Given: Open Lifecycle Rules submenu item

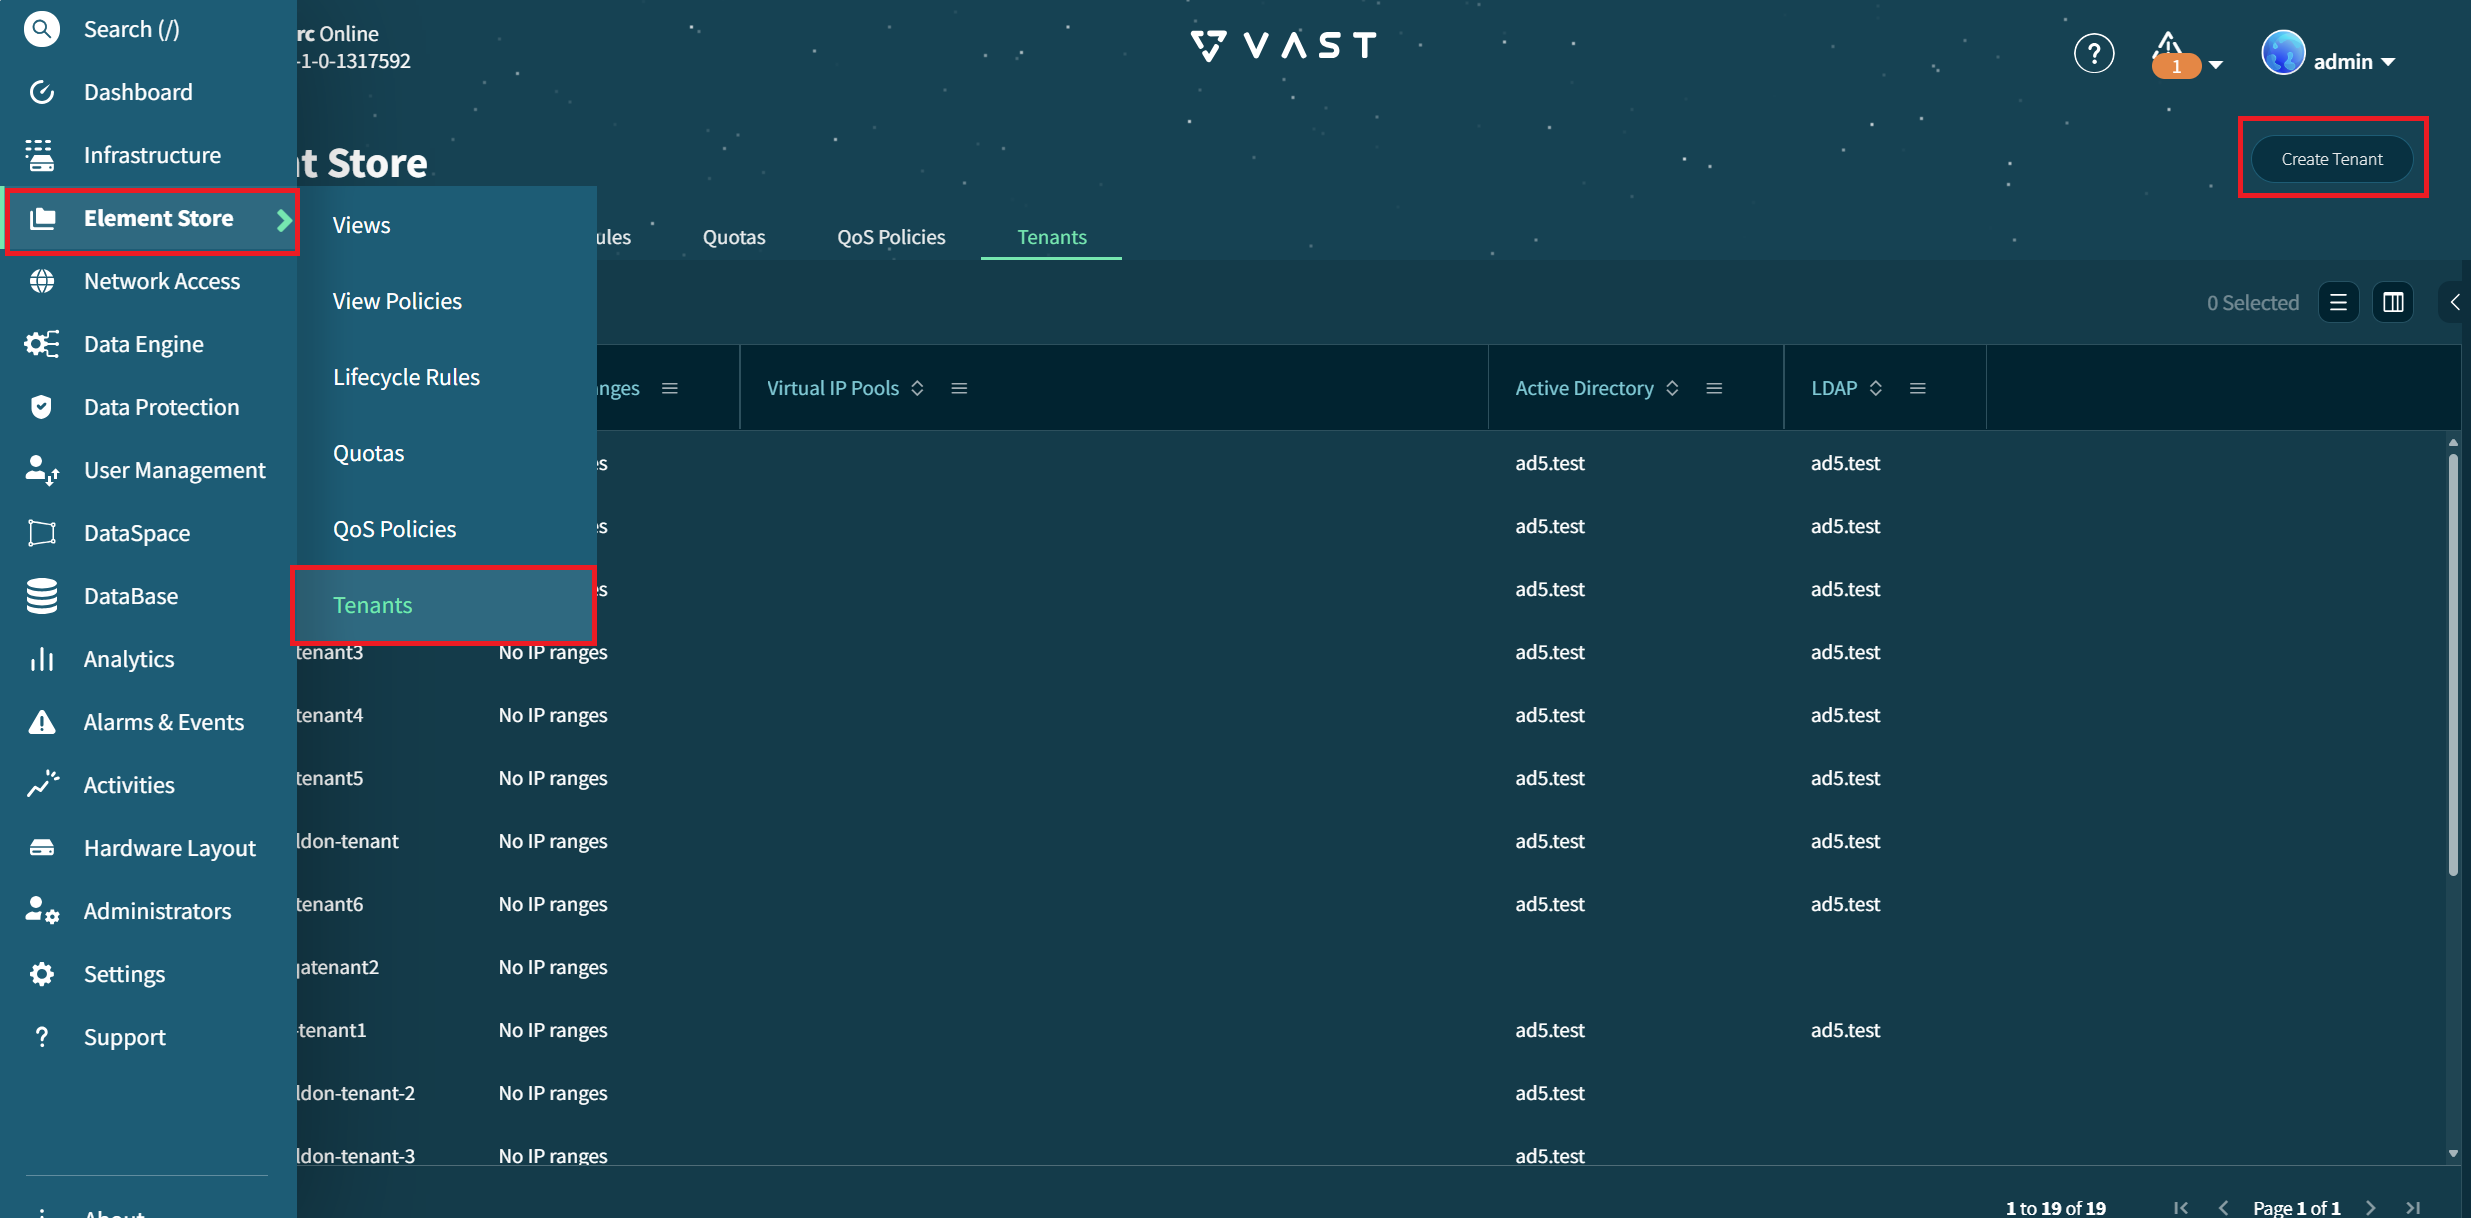Looking at the screenshot, I should (446, 377).
